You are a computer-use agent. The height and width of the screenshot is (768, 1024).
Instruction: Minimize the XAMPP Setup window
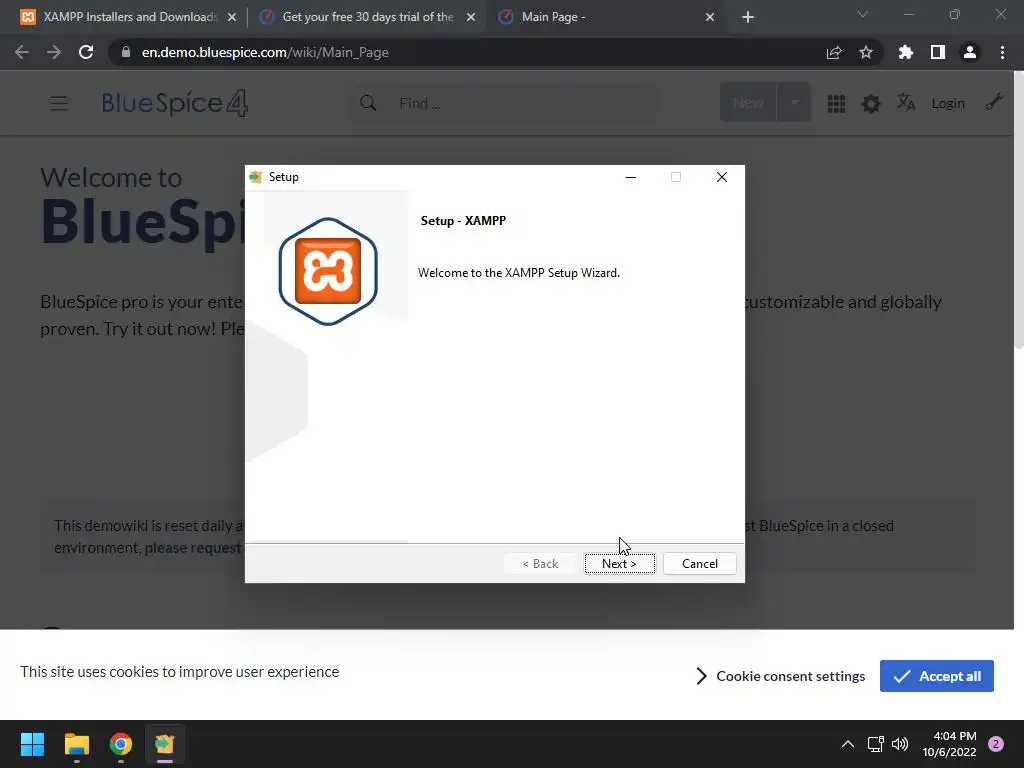tap(631, 177)
